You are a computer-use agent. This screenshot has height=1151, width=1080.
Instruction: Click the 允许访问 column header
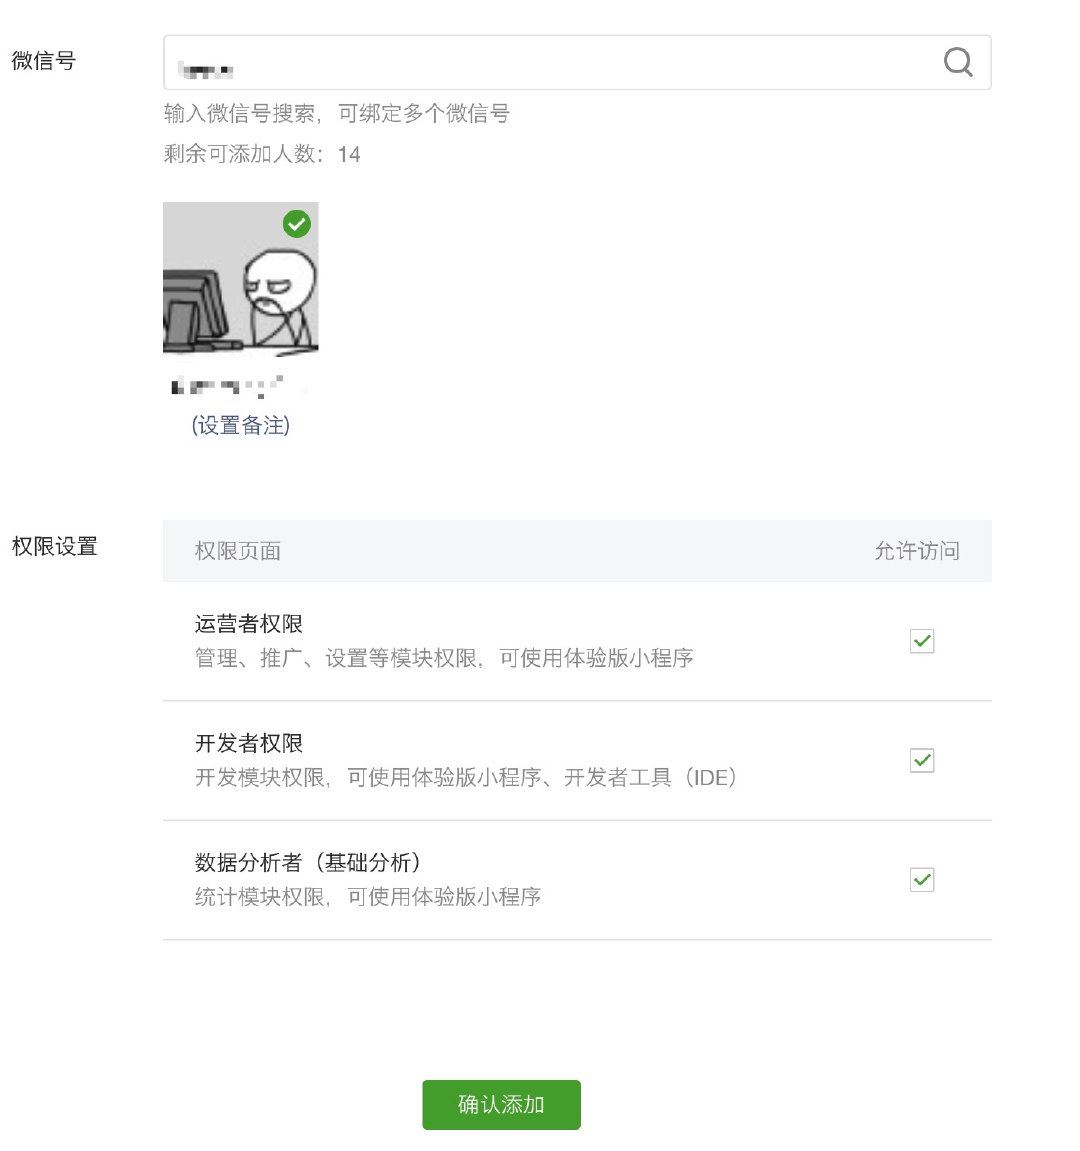pyautogui.click(x=916, y=551)
